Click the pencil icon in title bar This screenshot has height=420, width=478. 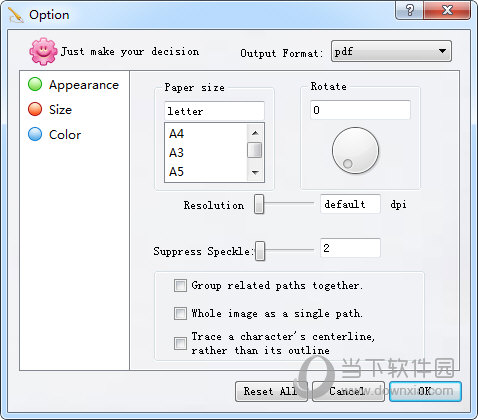[x=16, y=15]
